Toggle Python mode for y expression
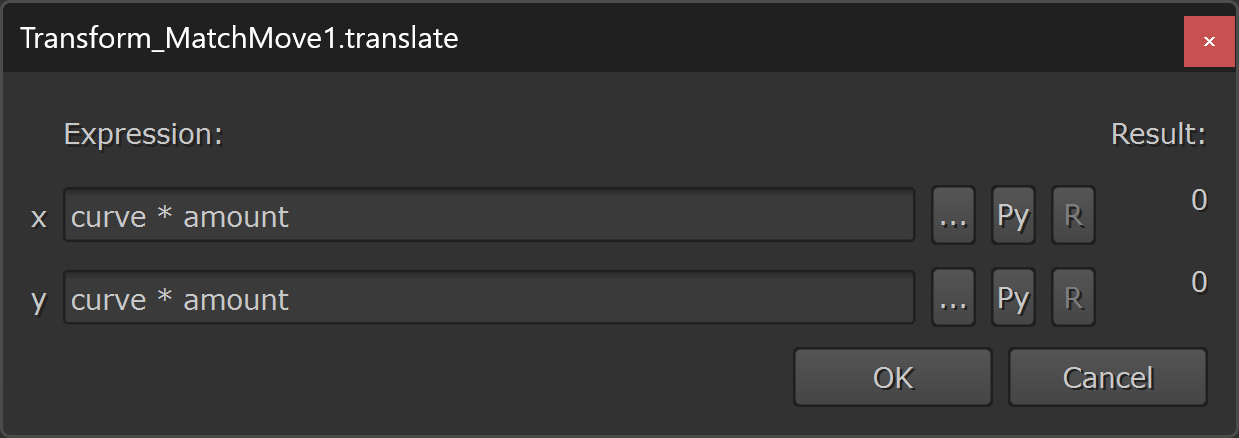The width and height of the screenshot is (1239, 438). point(1013,297)
